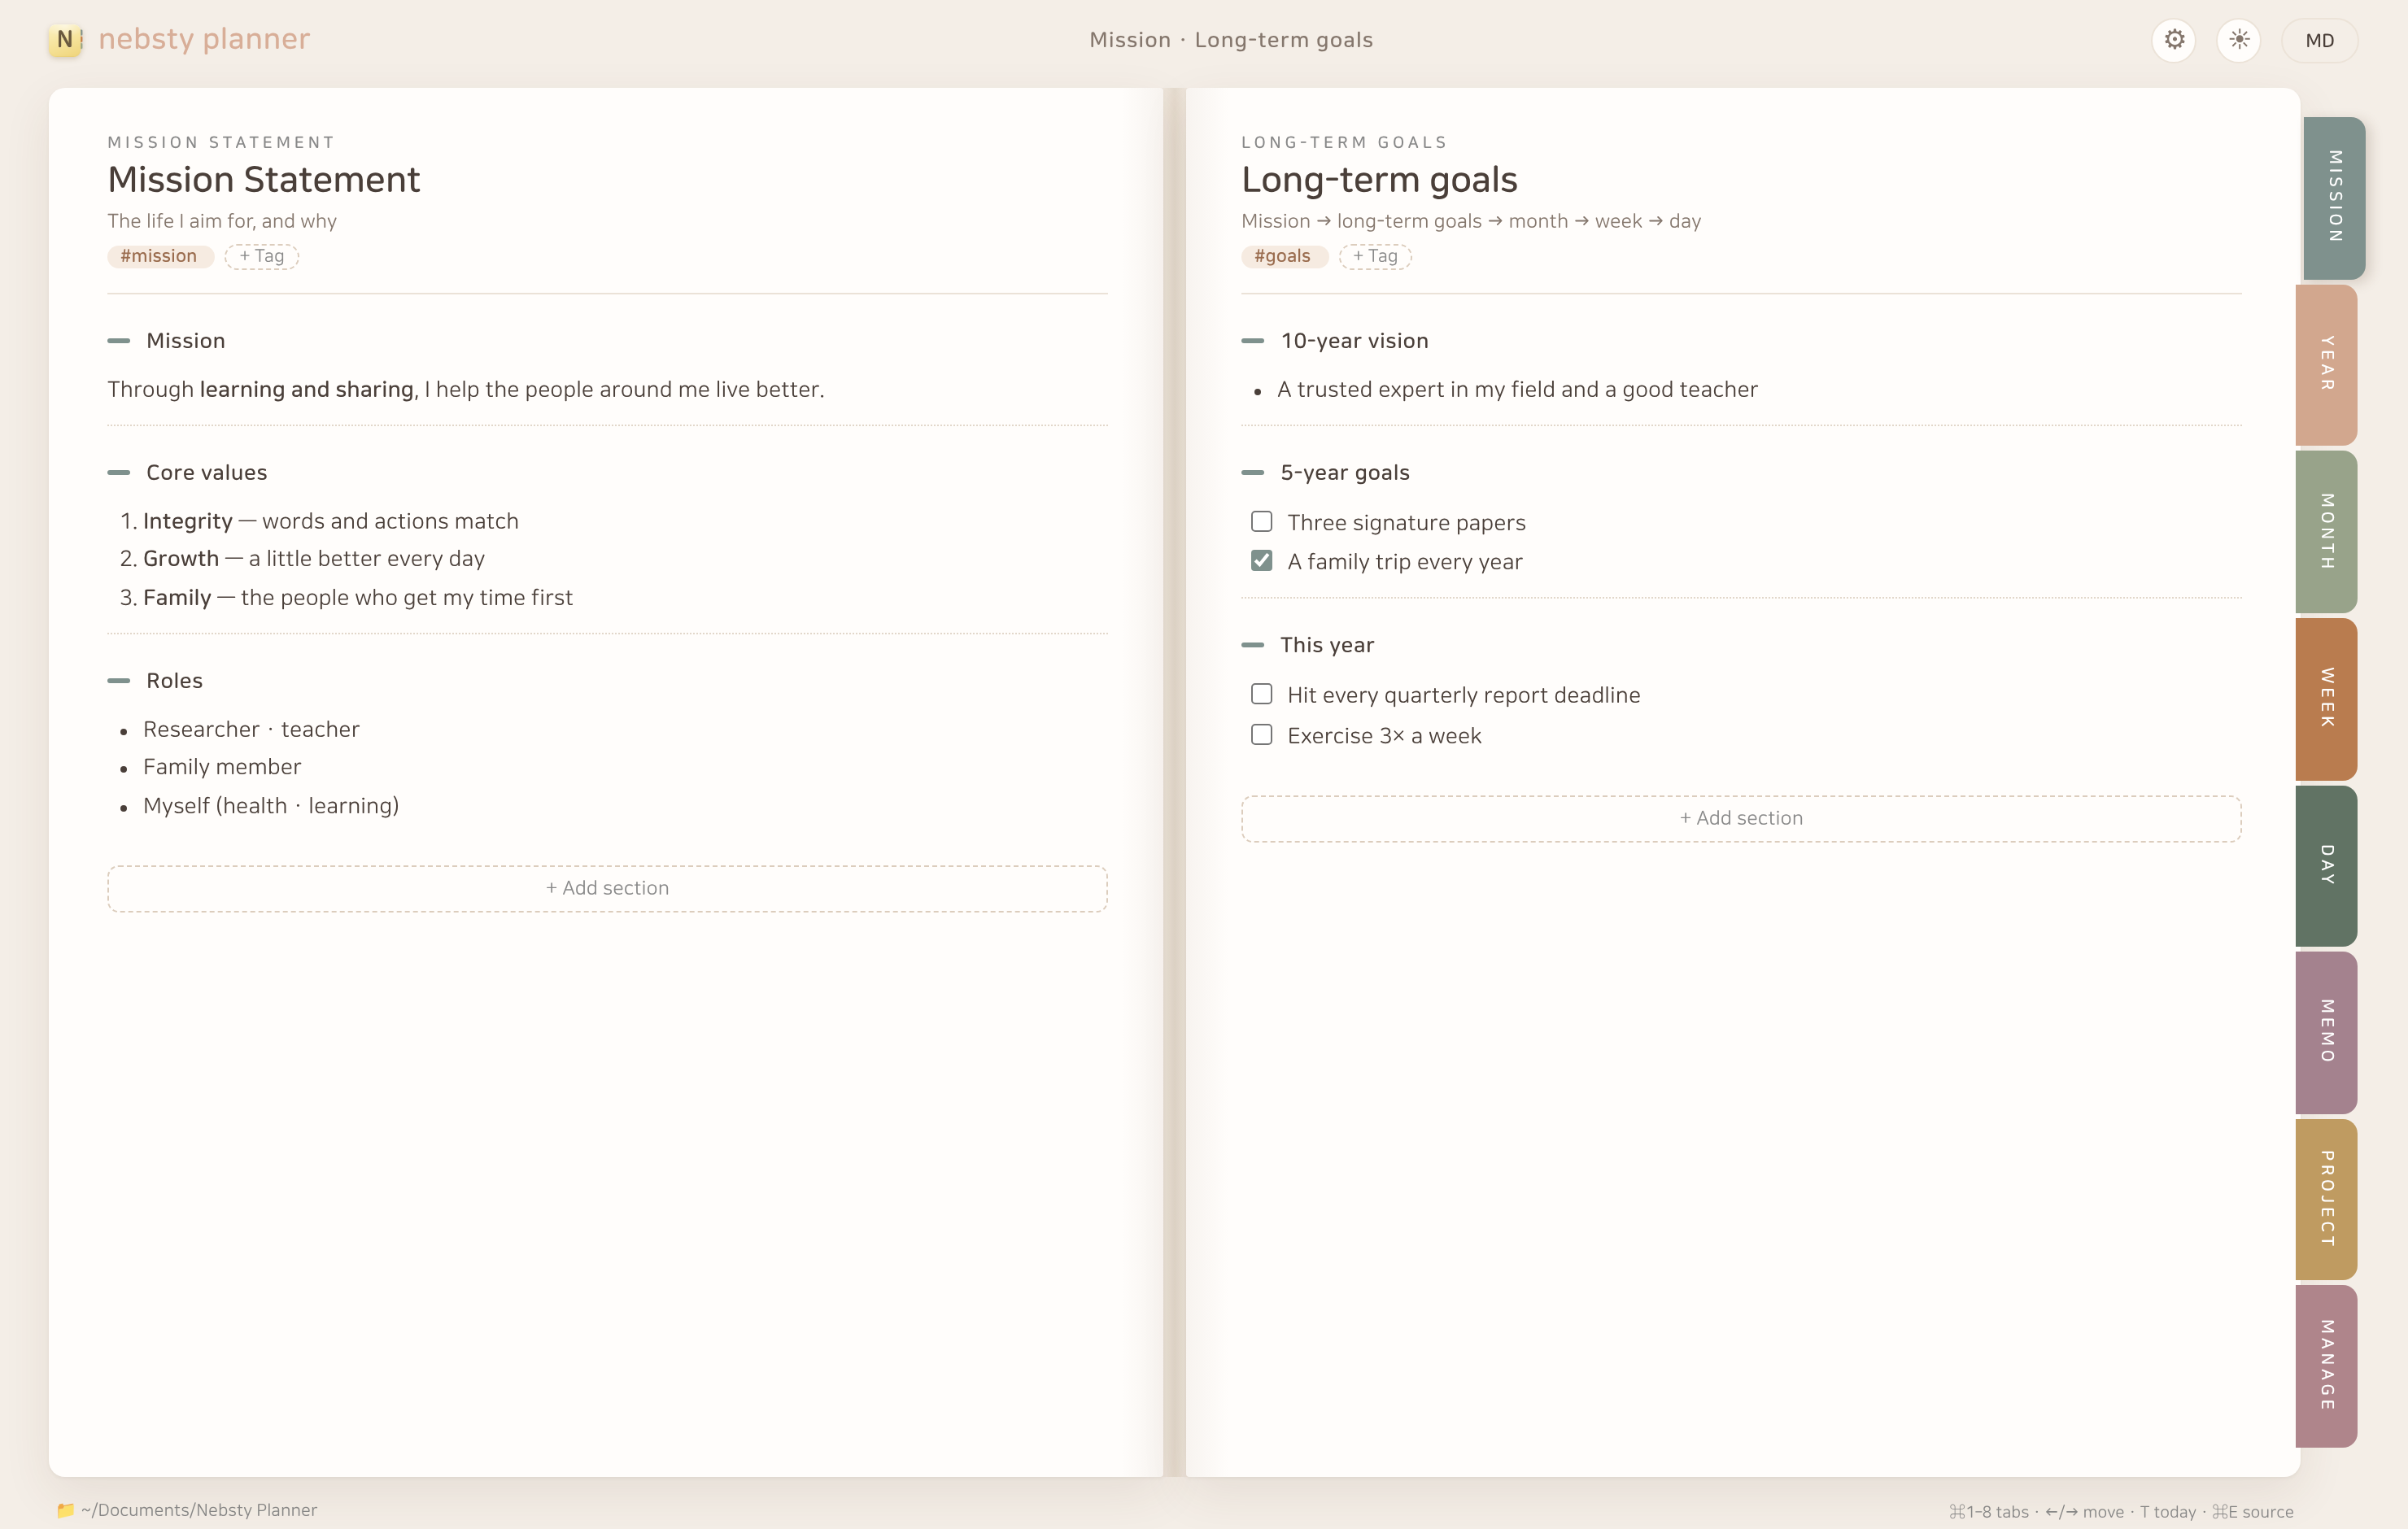Click the 'Researcher · teacher' role item
The width and height of the screenshot is (2408, 1529).
[x=251, y=729]
